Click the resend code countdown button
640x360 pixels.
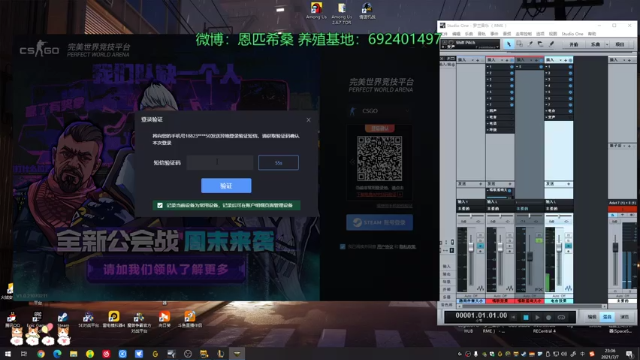(x=278, y=163)
